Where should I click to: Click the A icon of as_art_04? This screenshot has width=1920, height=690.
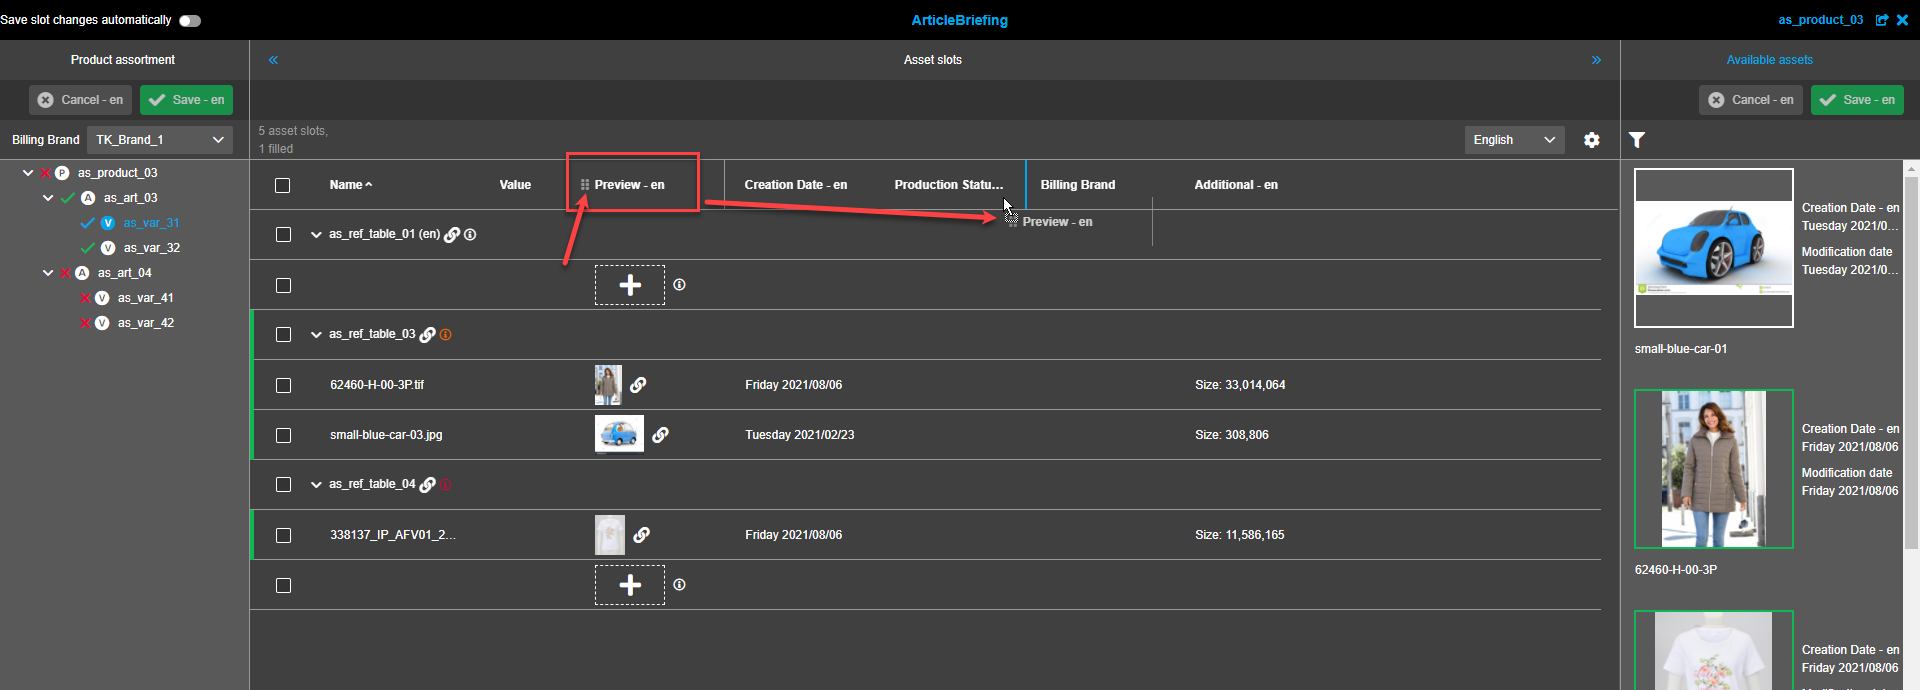point(82,273)
